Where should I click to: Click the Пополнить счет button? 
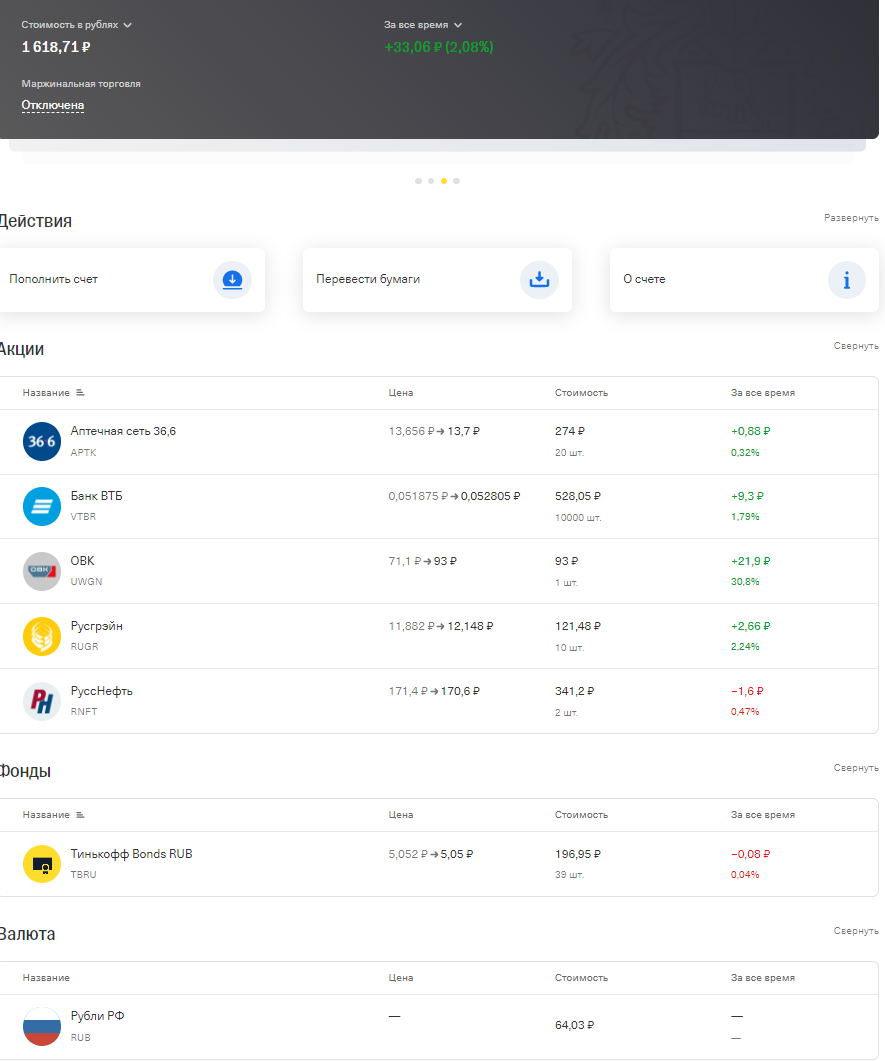point(132,279)
